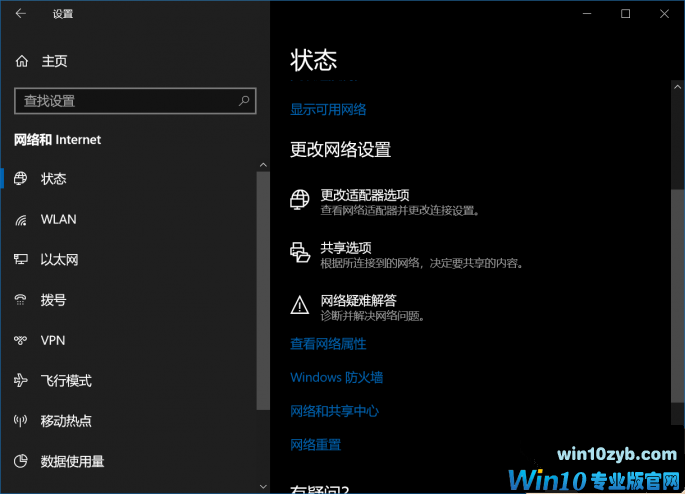This screenshot has height=494, width=685.
Task: Click the back arrow in the title bar
Action: click(21, 14)
